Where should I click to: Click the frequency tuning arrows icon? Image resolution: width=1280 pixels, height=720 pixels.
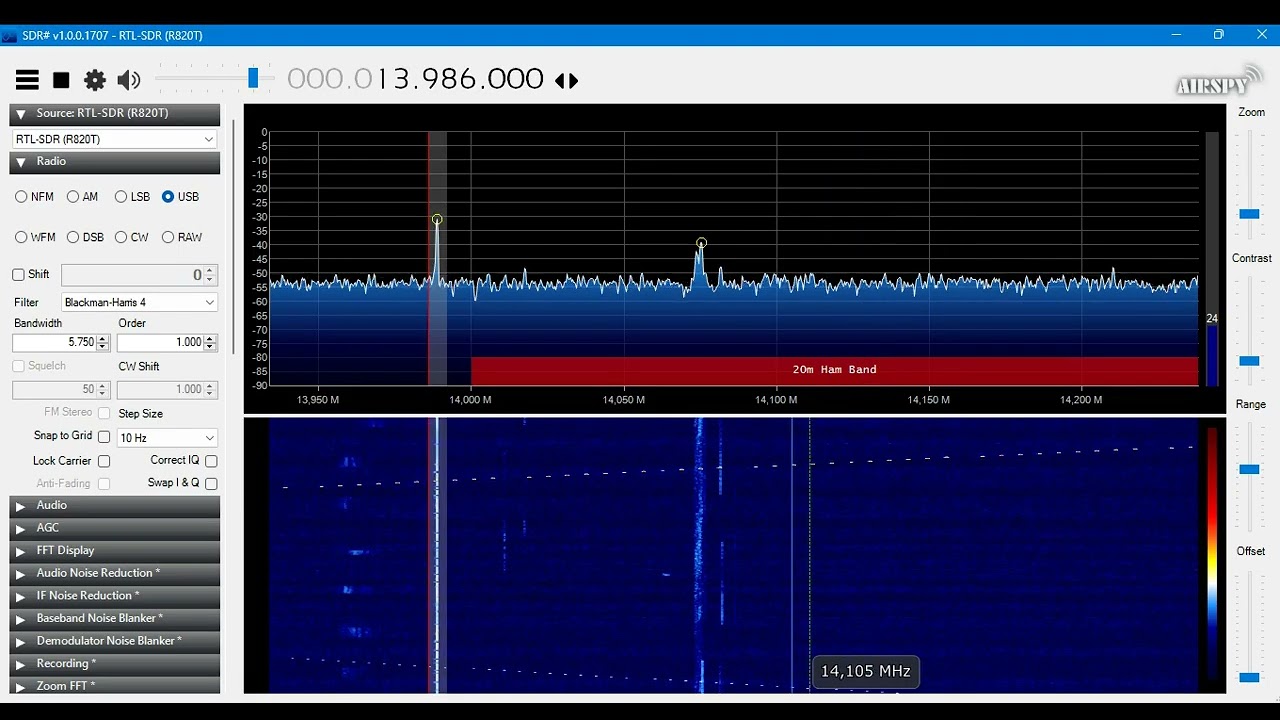(567, 81)
